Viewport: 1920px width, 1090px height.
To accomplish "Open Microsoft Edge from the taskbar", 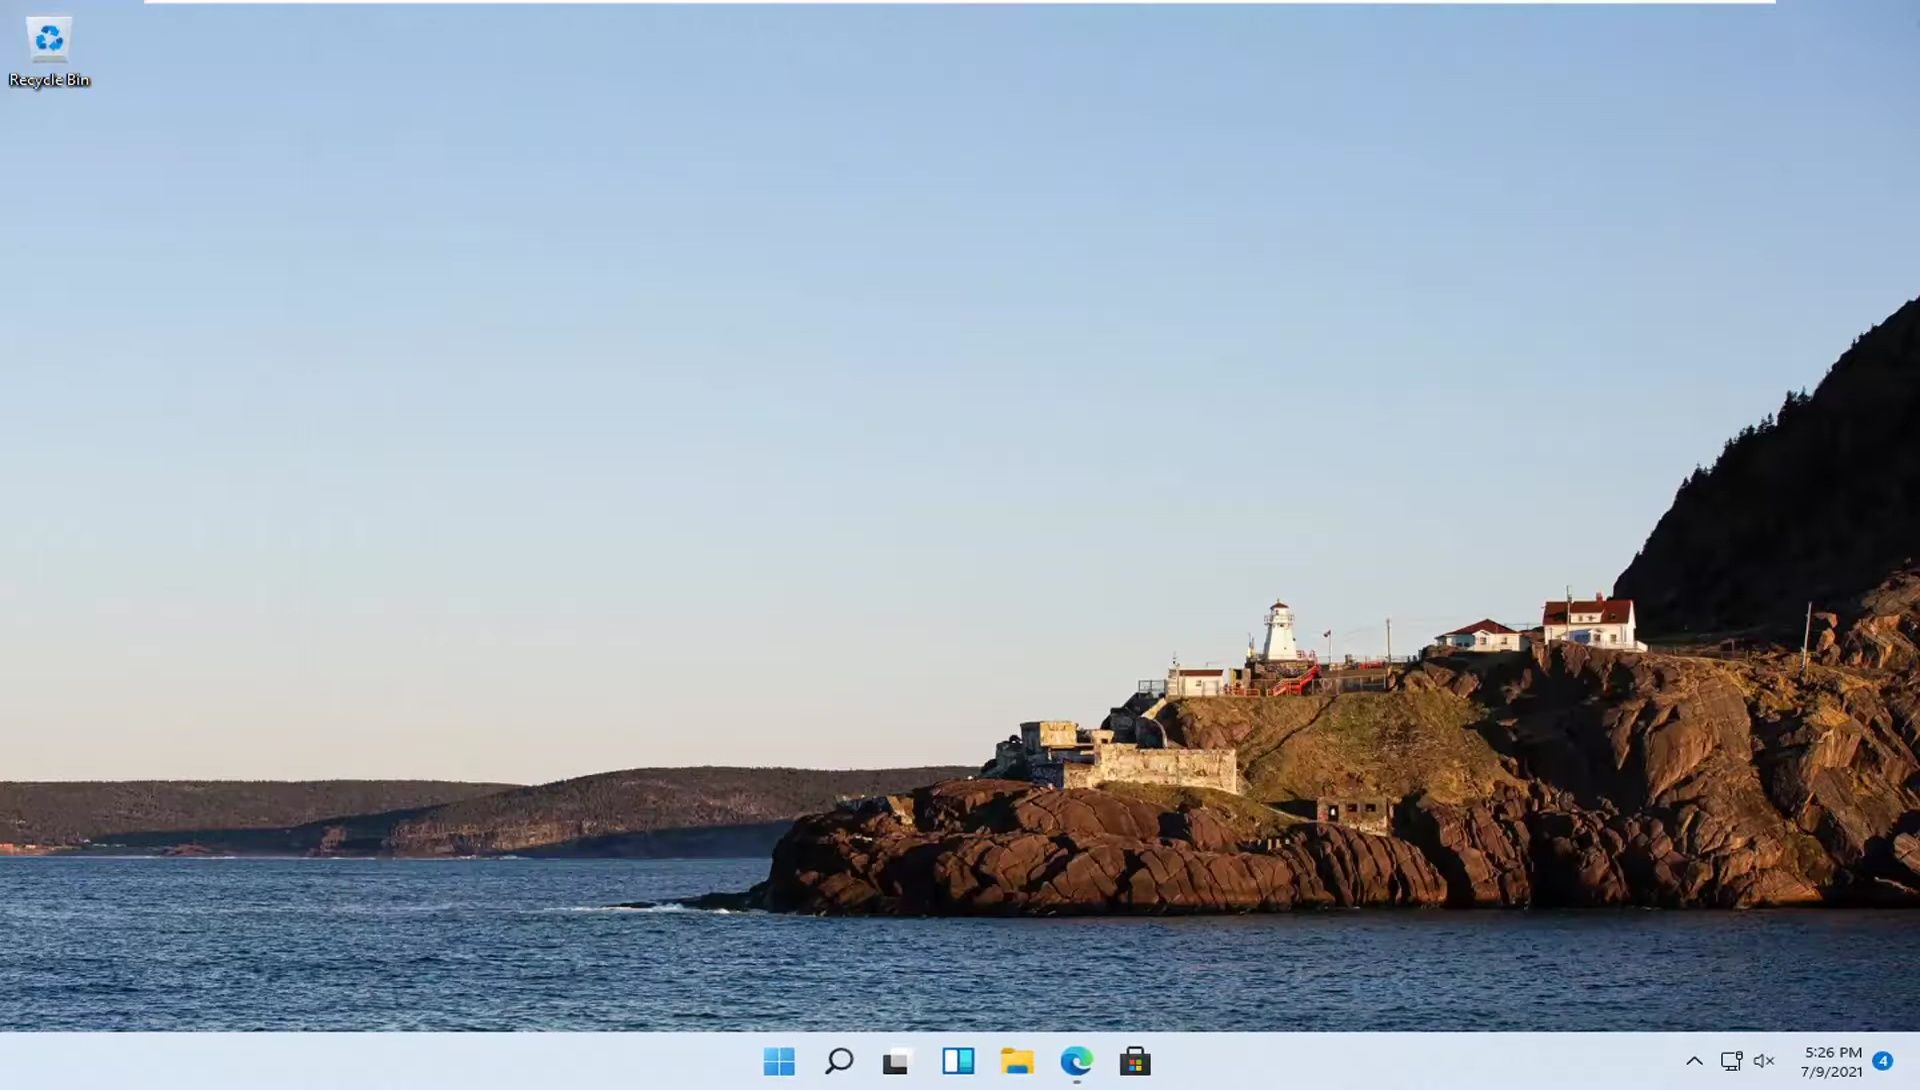I will point(1077,1061).
